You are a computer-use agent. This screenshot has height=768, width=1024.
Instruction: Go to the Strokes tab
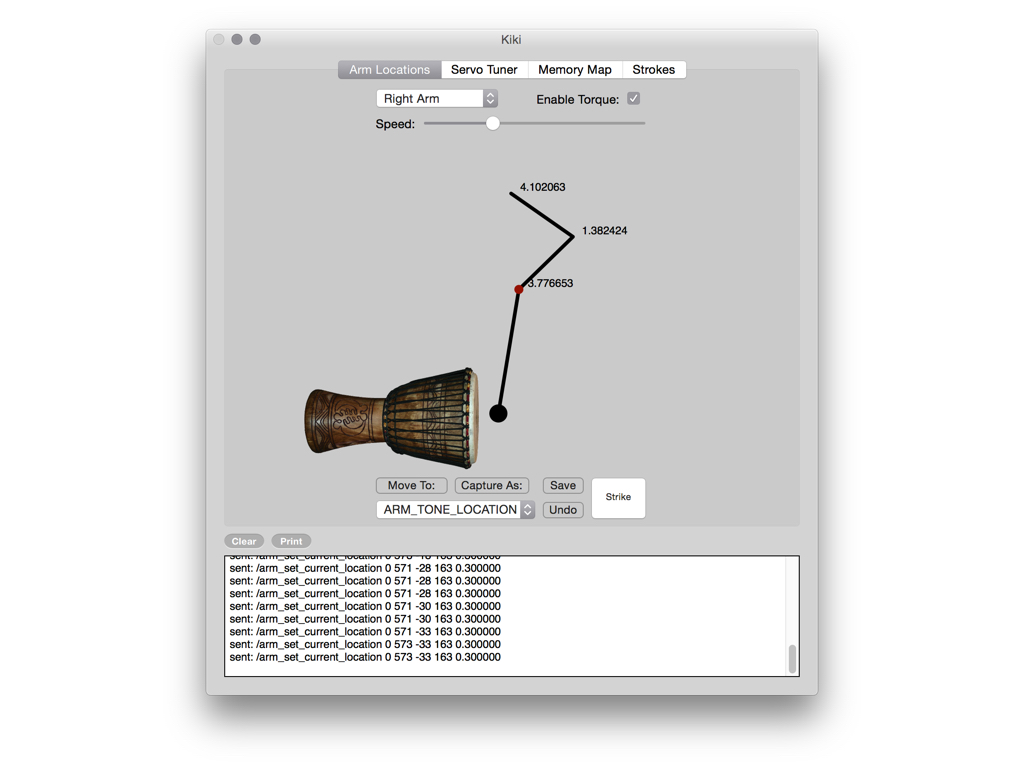point(654,70)
